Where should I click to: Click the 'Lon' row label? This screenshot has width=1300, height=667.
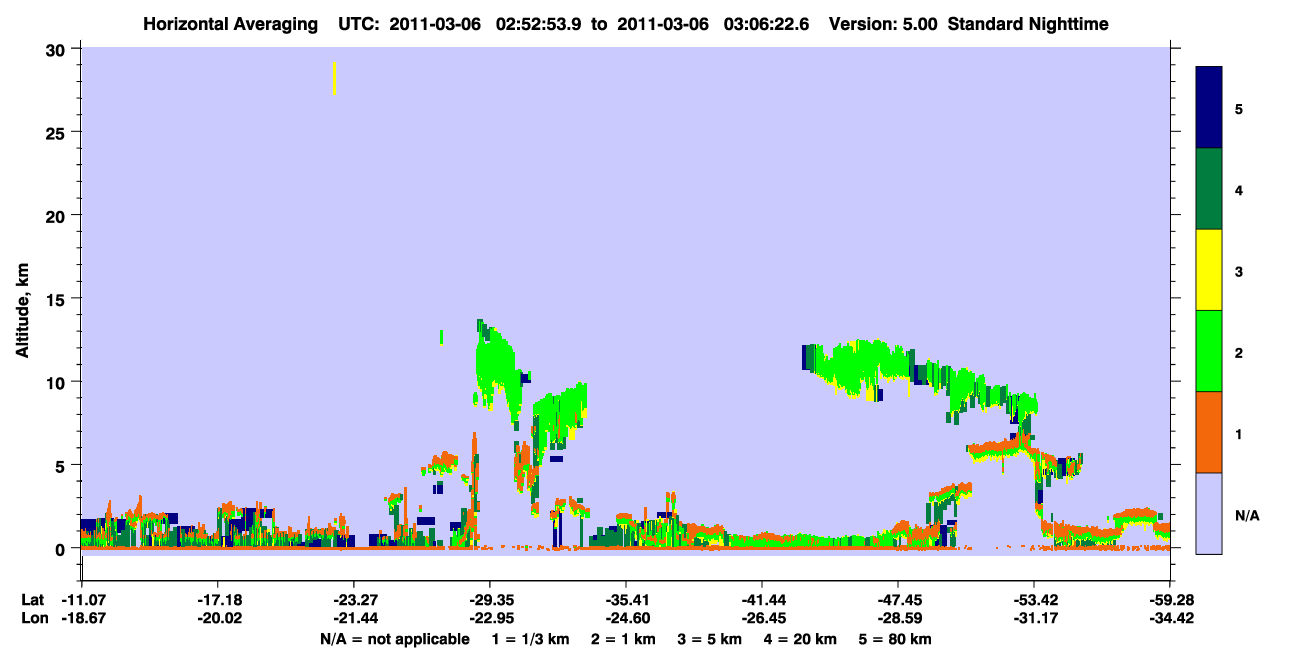click(x=34, y=619)
